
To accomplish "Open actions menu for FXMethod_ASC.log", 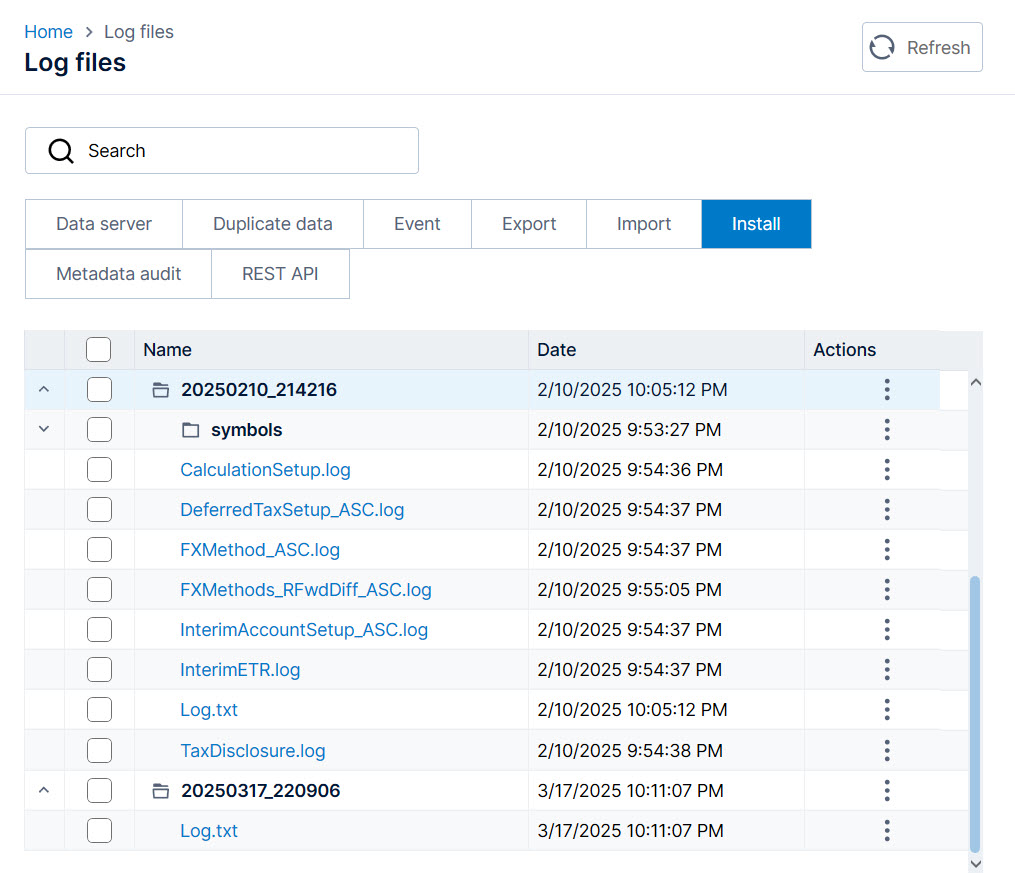I will click(x=886, y=550).
